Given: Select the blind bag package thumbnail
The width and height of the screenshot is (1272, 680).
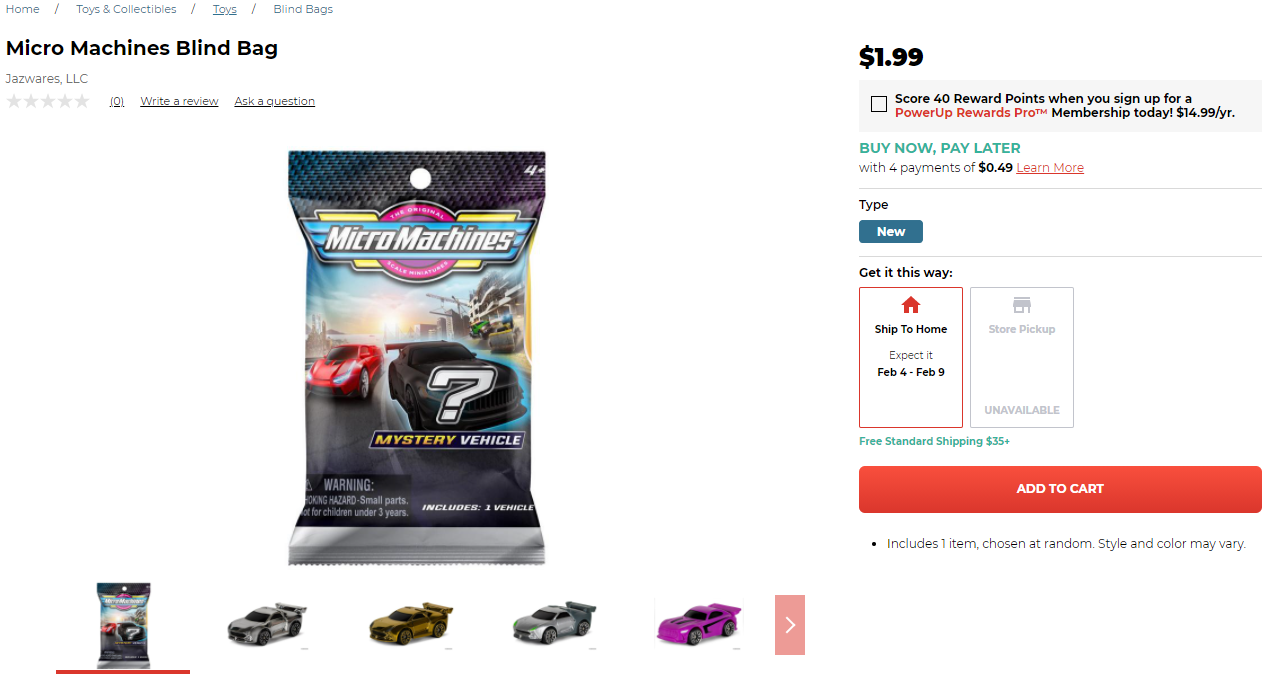Looking at the screenshot, I should 123,625.
